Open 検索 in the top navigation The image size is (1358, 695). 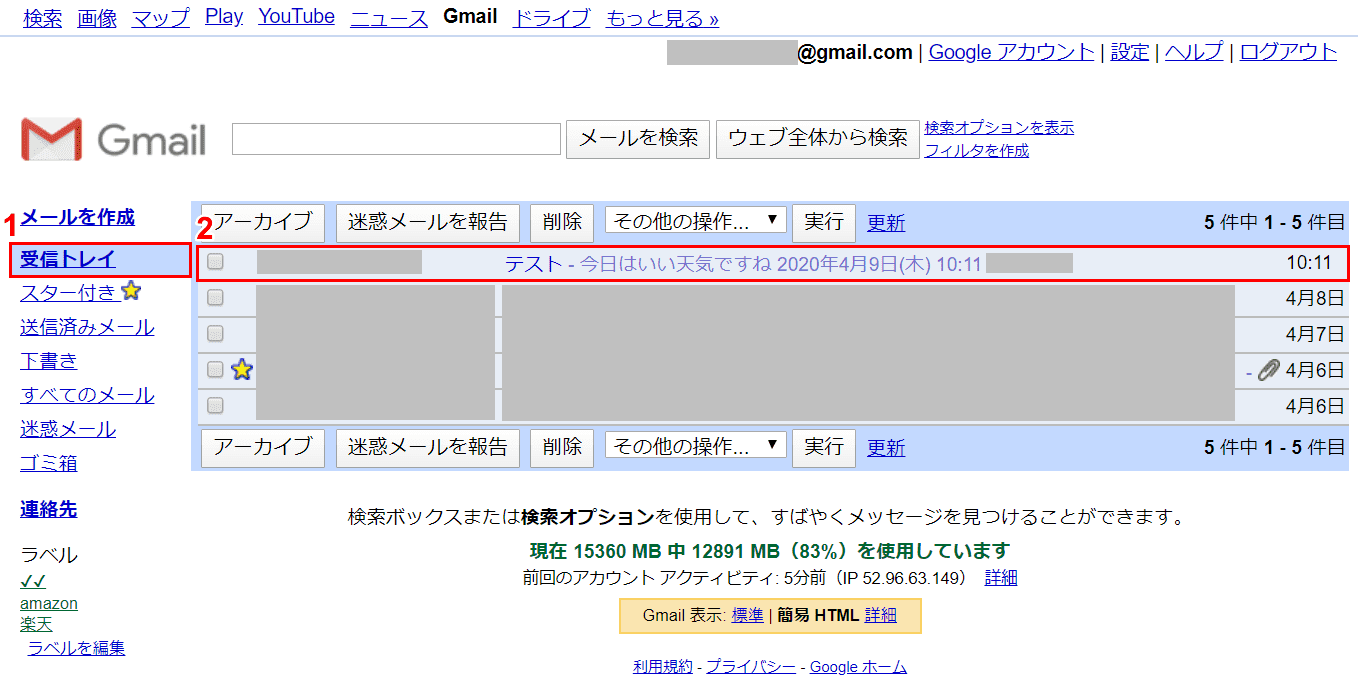[42, 18]
